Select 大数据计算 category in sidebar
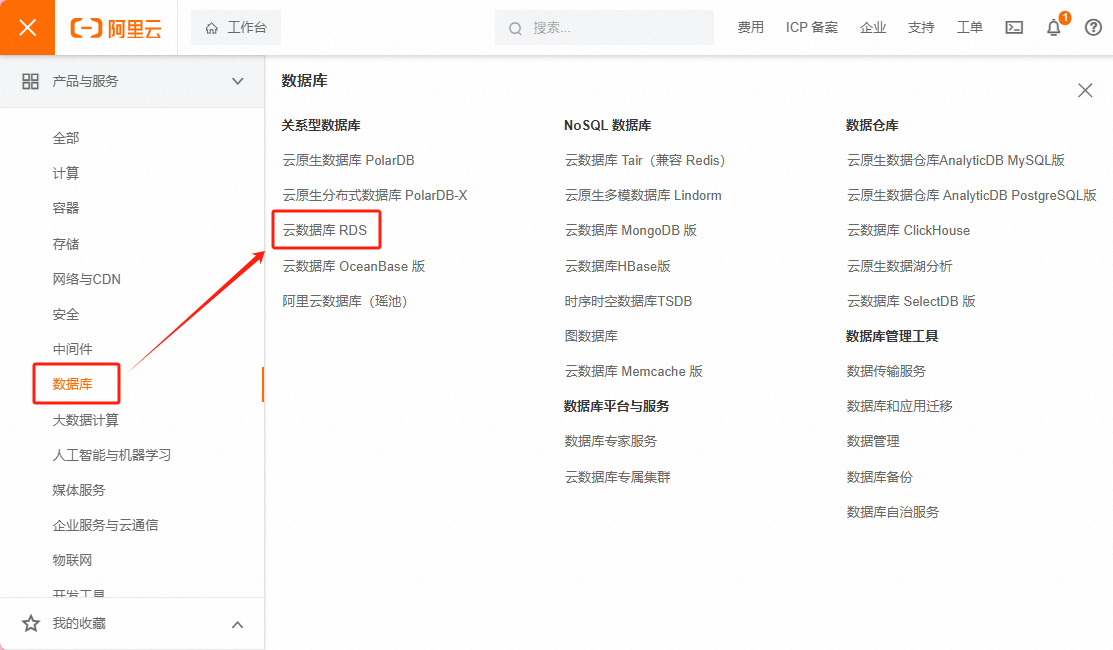 pyautogui.click(x=86, y=420)
